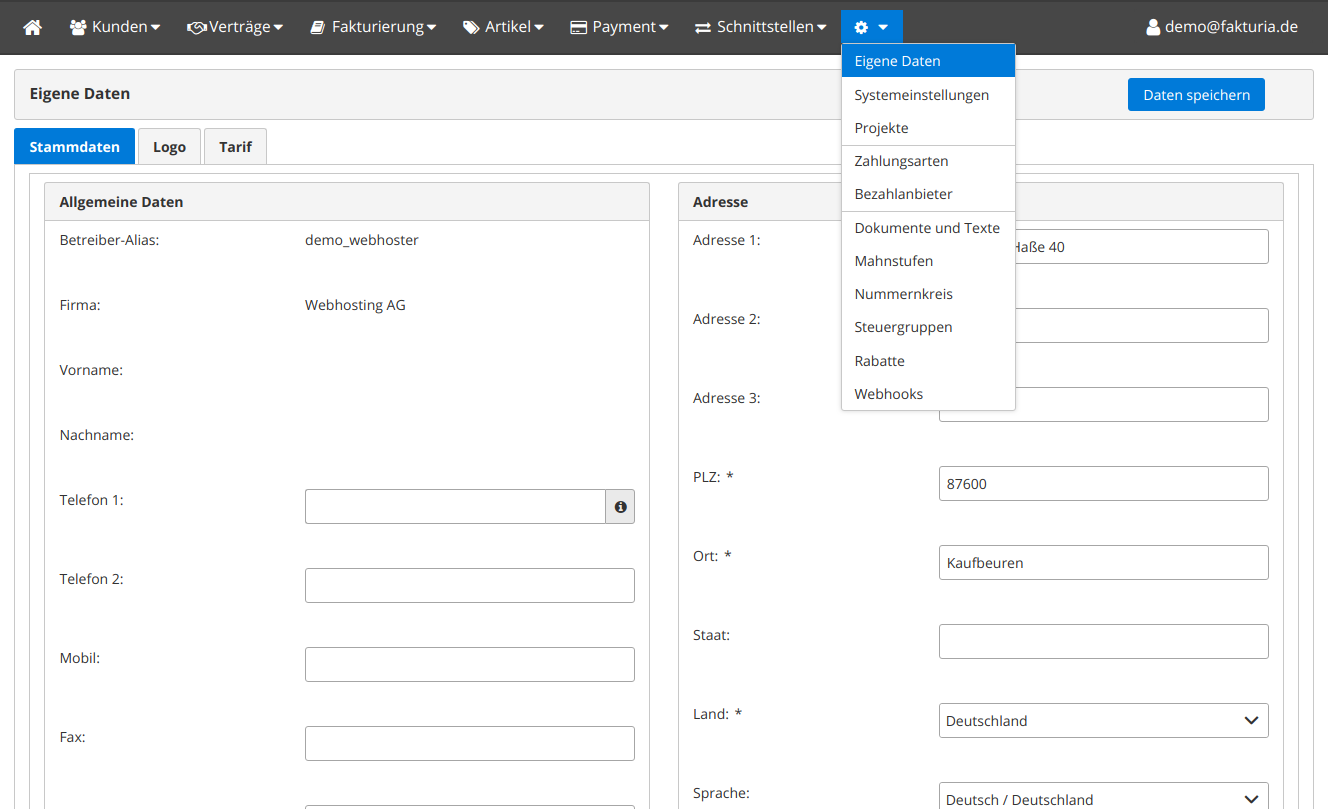Click the info icon beside Telefon 1
Image resolution: width=1328 pixels, height=809 pixels.
pyautogui.click(x=620, y=507)
